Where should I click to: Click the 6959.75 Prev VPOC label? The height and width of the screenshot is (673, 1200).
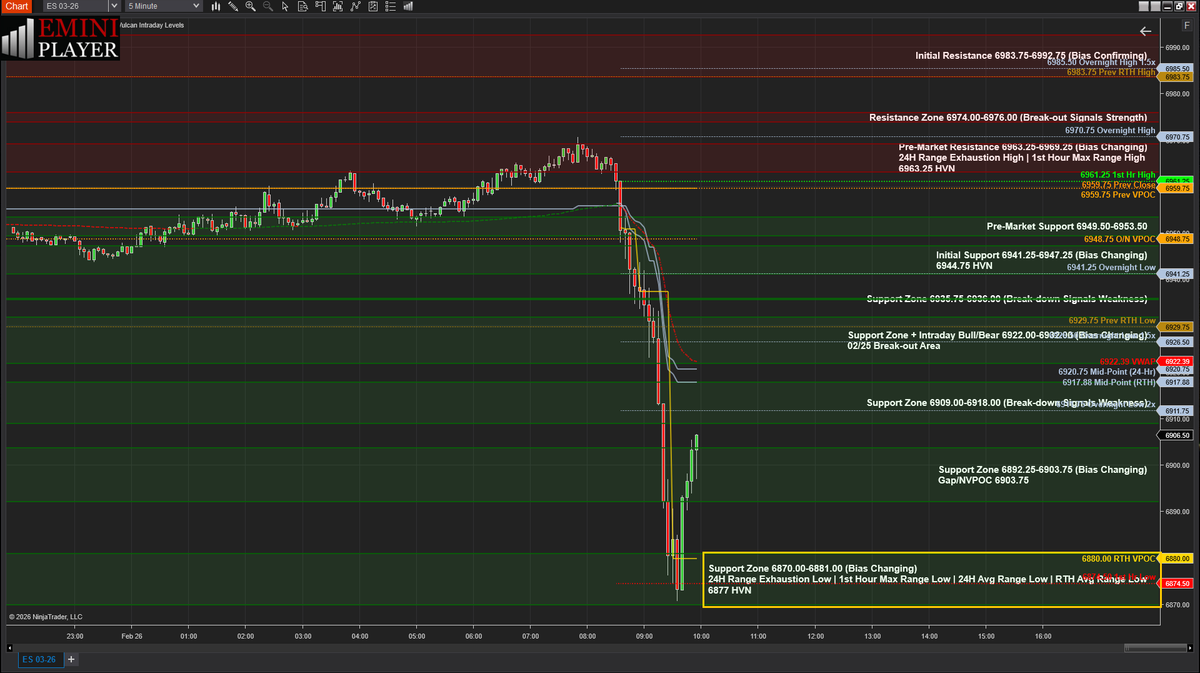pyautogui.click(x=1119, y=194)
